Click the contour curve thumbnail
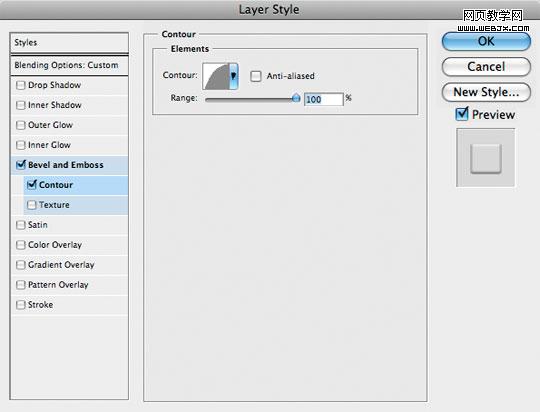 pos(216,76)
